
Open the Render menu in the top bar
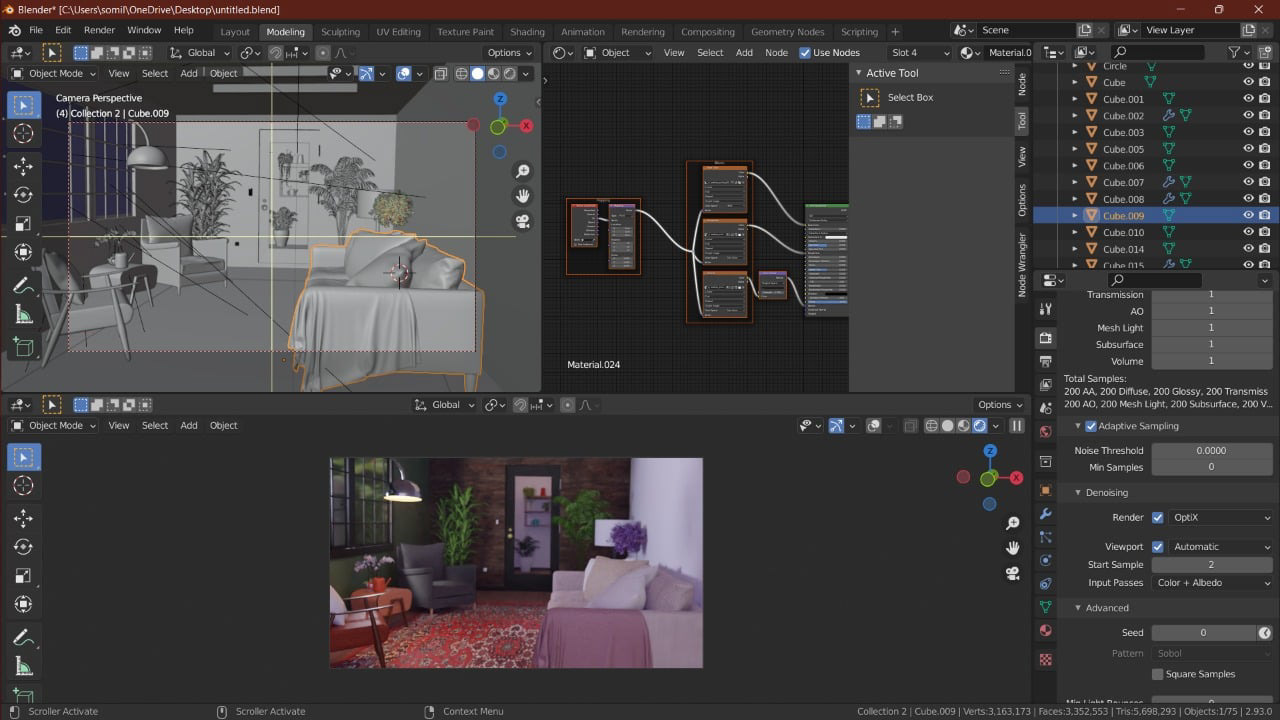(x=99, y=30)
